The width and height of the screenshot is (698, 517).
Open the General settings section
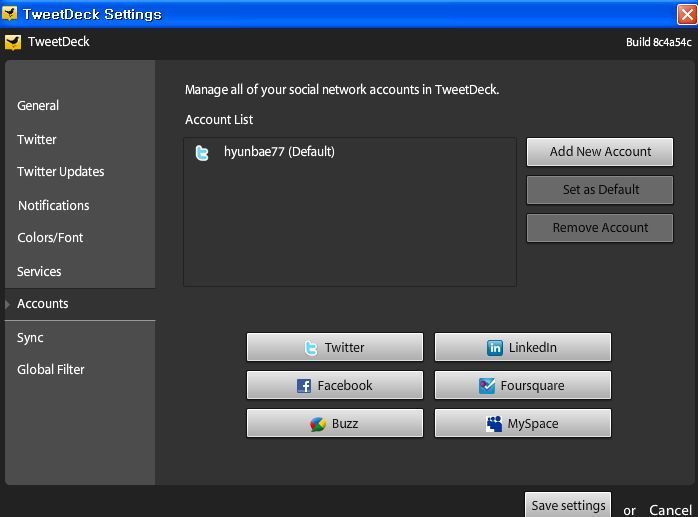pos(38,106)
